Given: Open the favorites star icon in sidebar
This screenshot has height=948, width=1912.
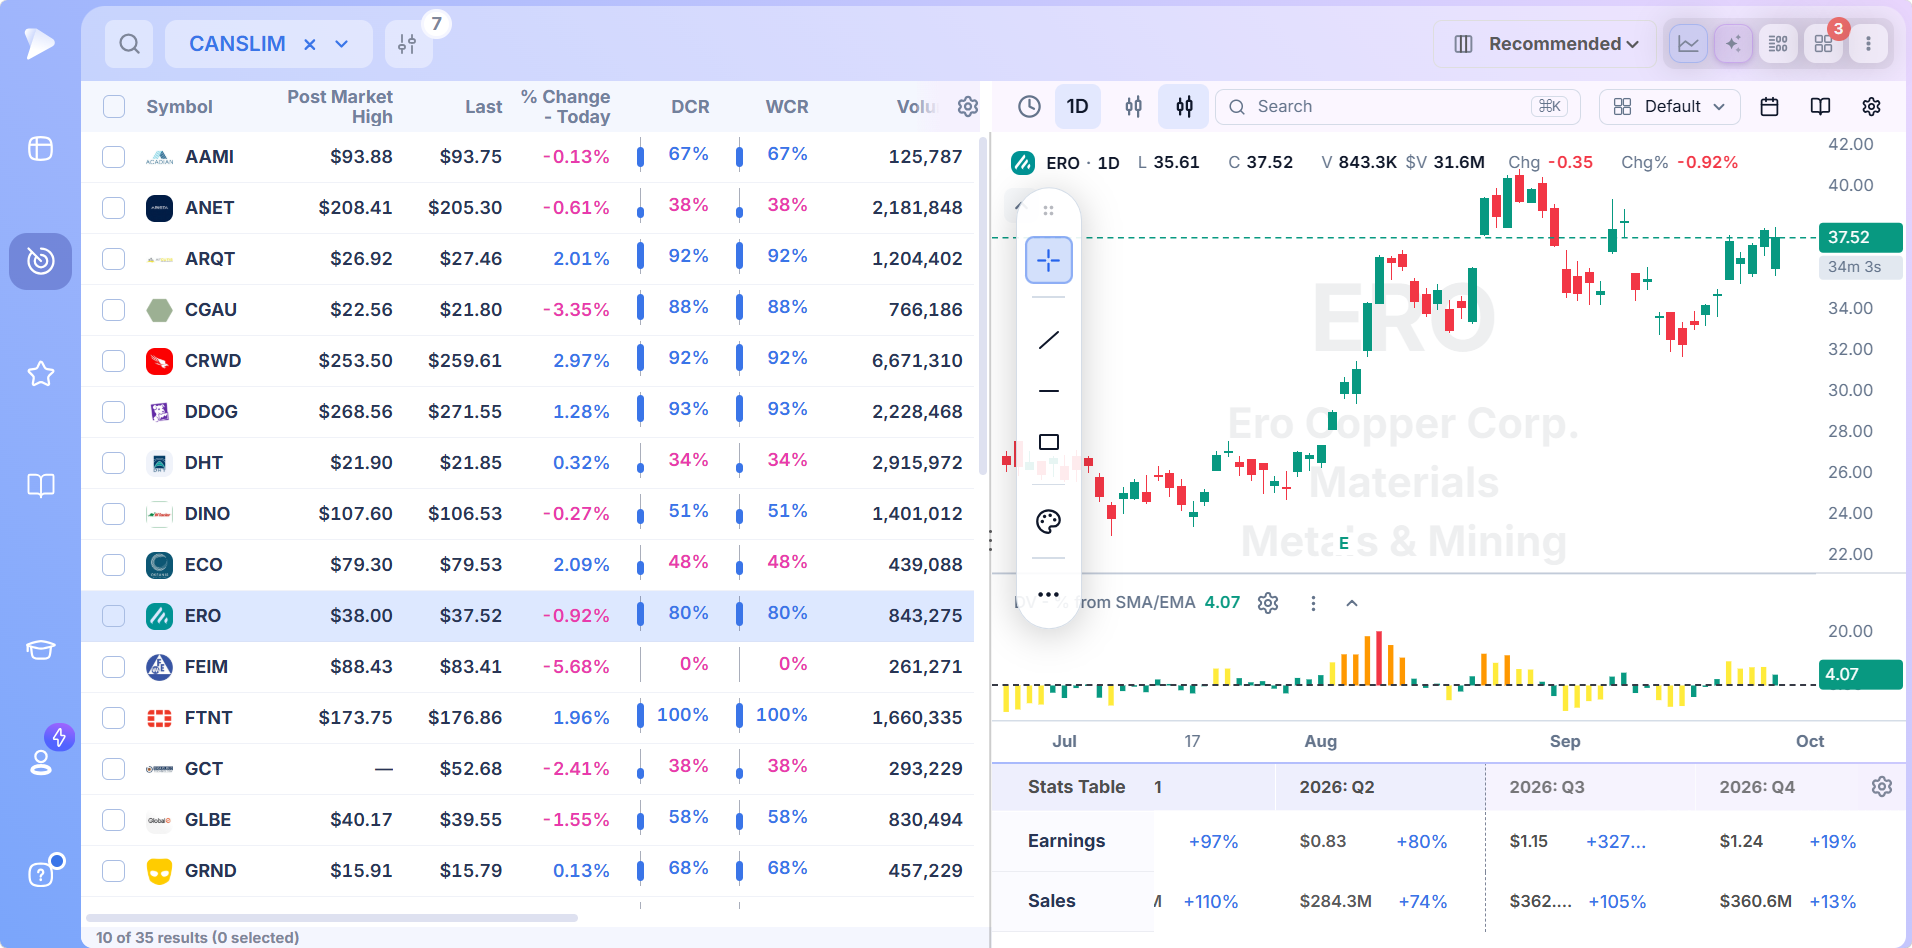Looking at the screenshot, I should point(40,374).
